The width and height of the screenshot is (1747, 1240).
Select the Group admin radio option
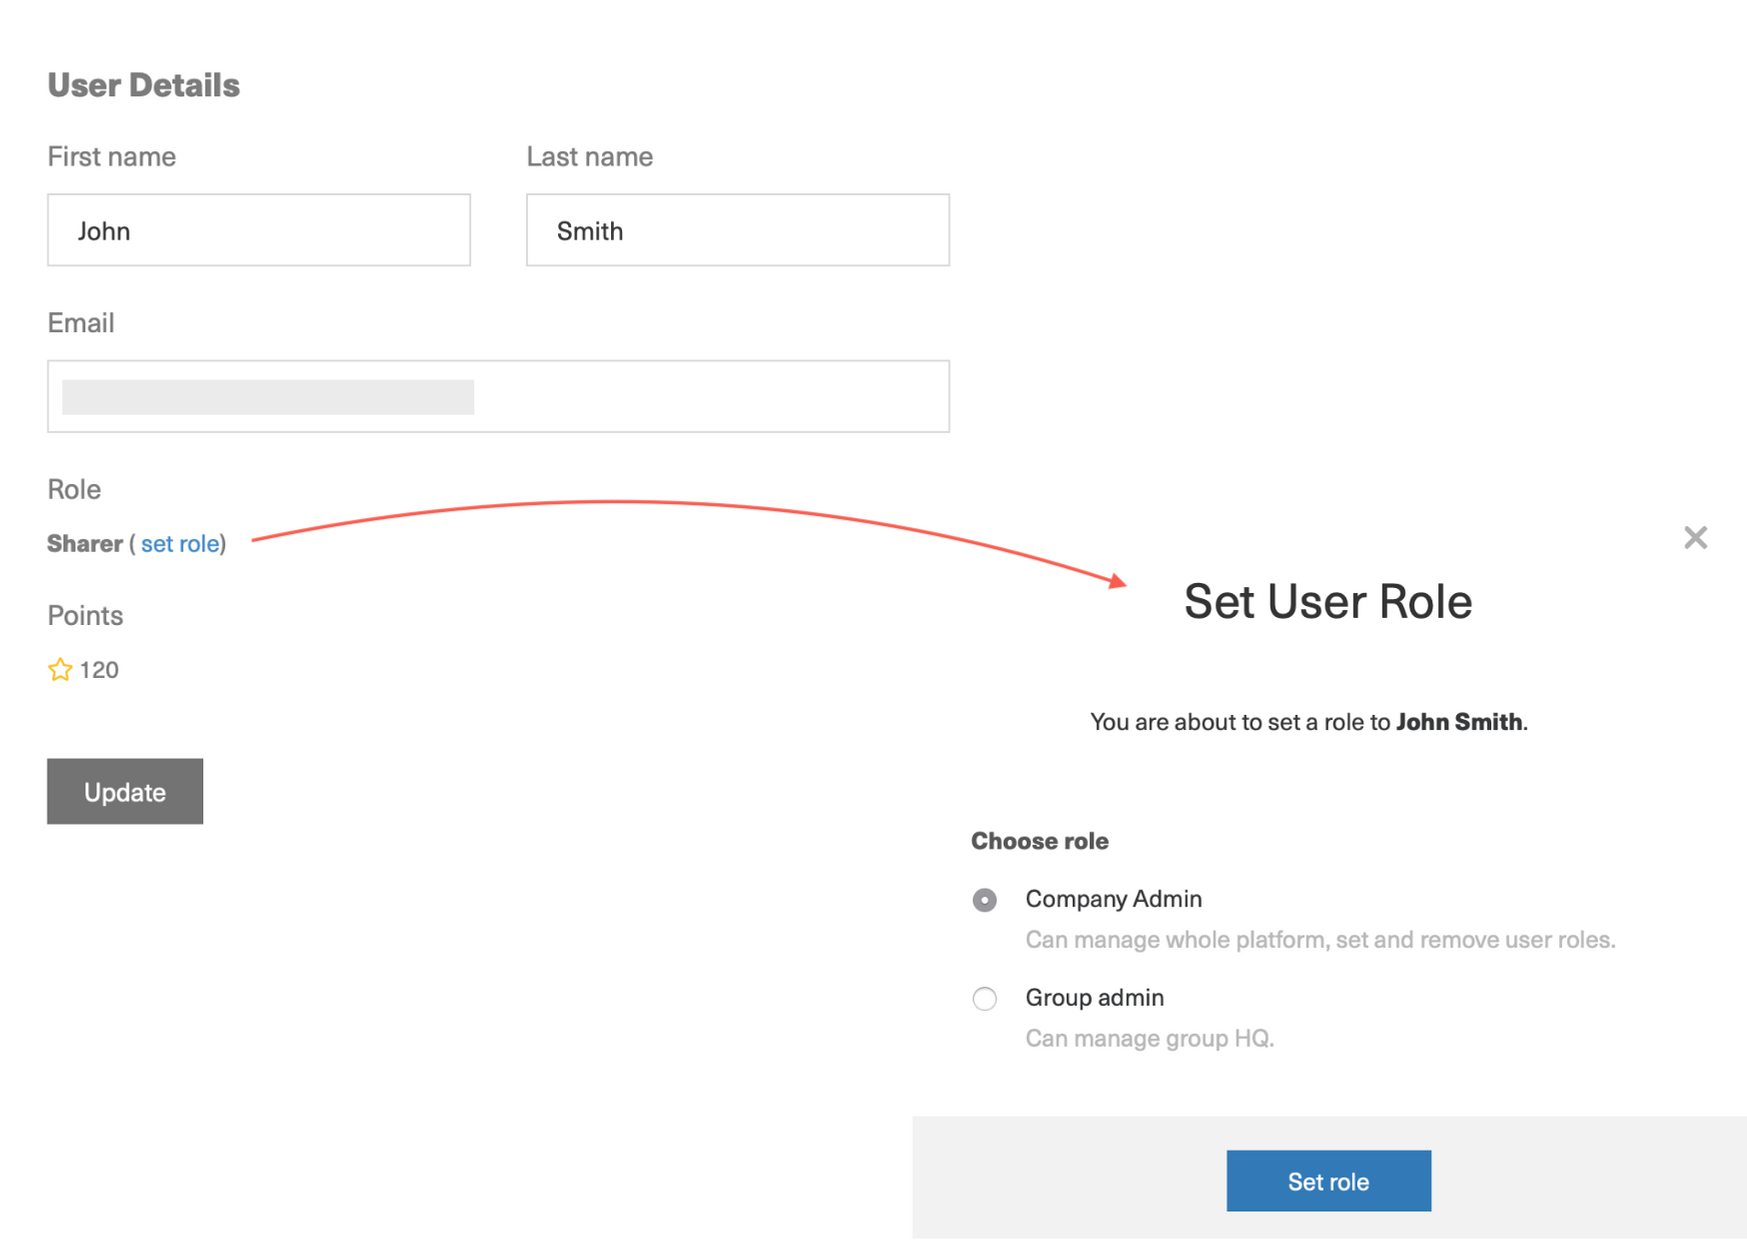[x=985, y=998]
